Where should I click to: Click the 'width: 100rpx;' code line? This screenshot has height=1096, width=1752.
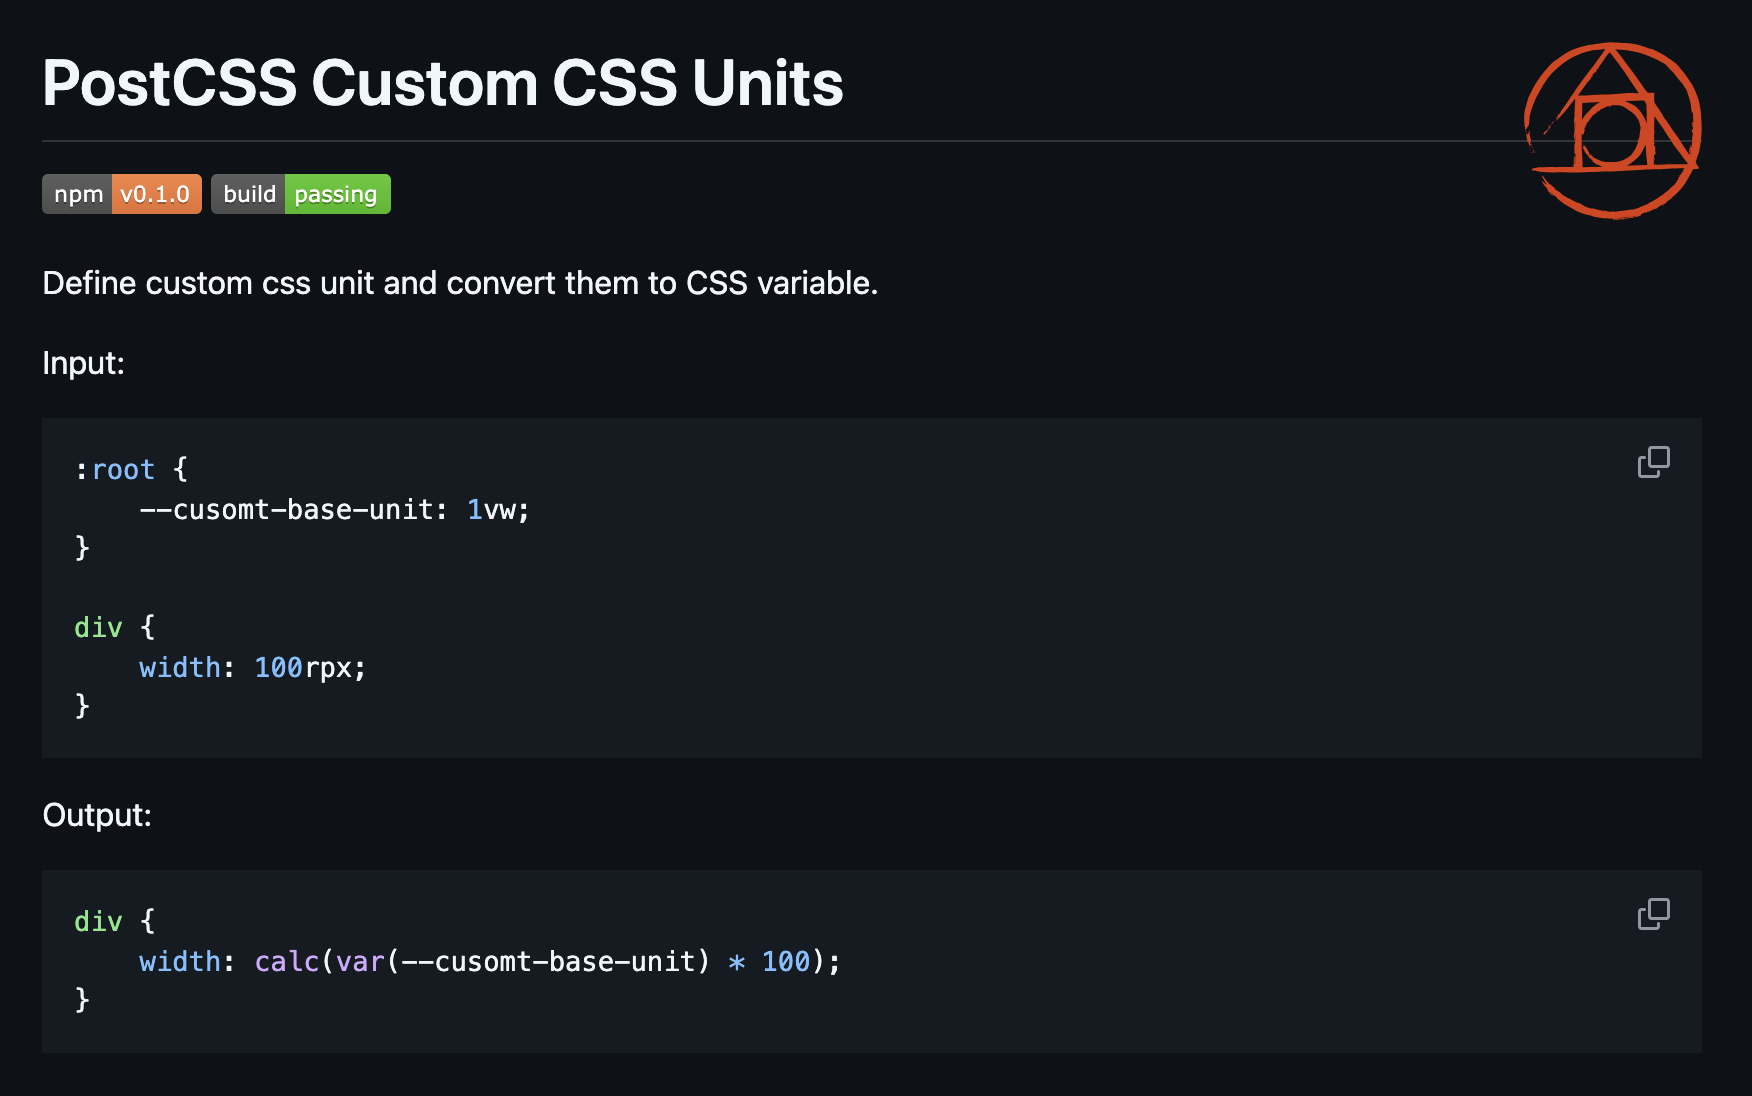coord(253,667)
